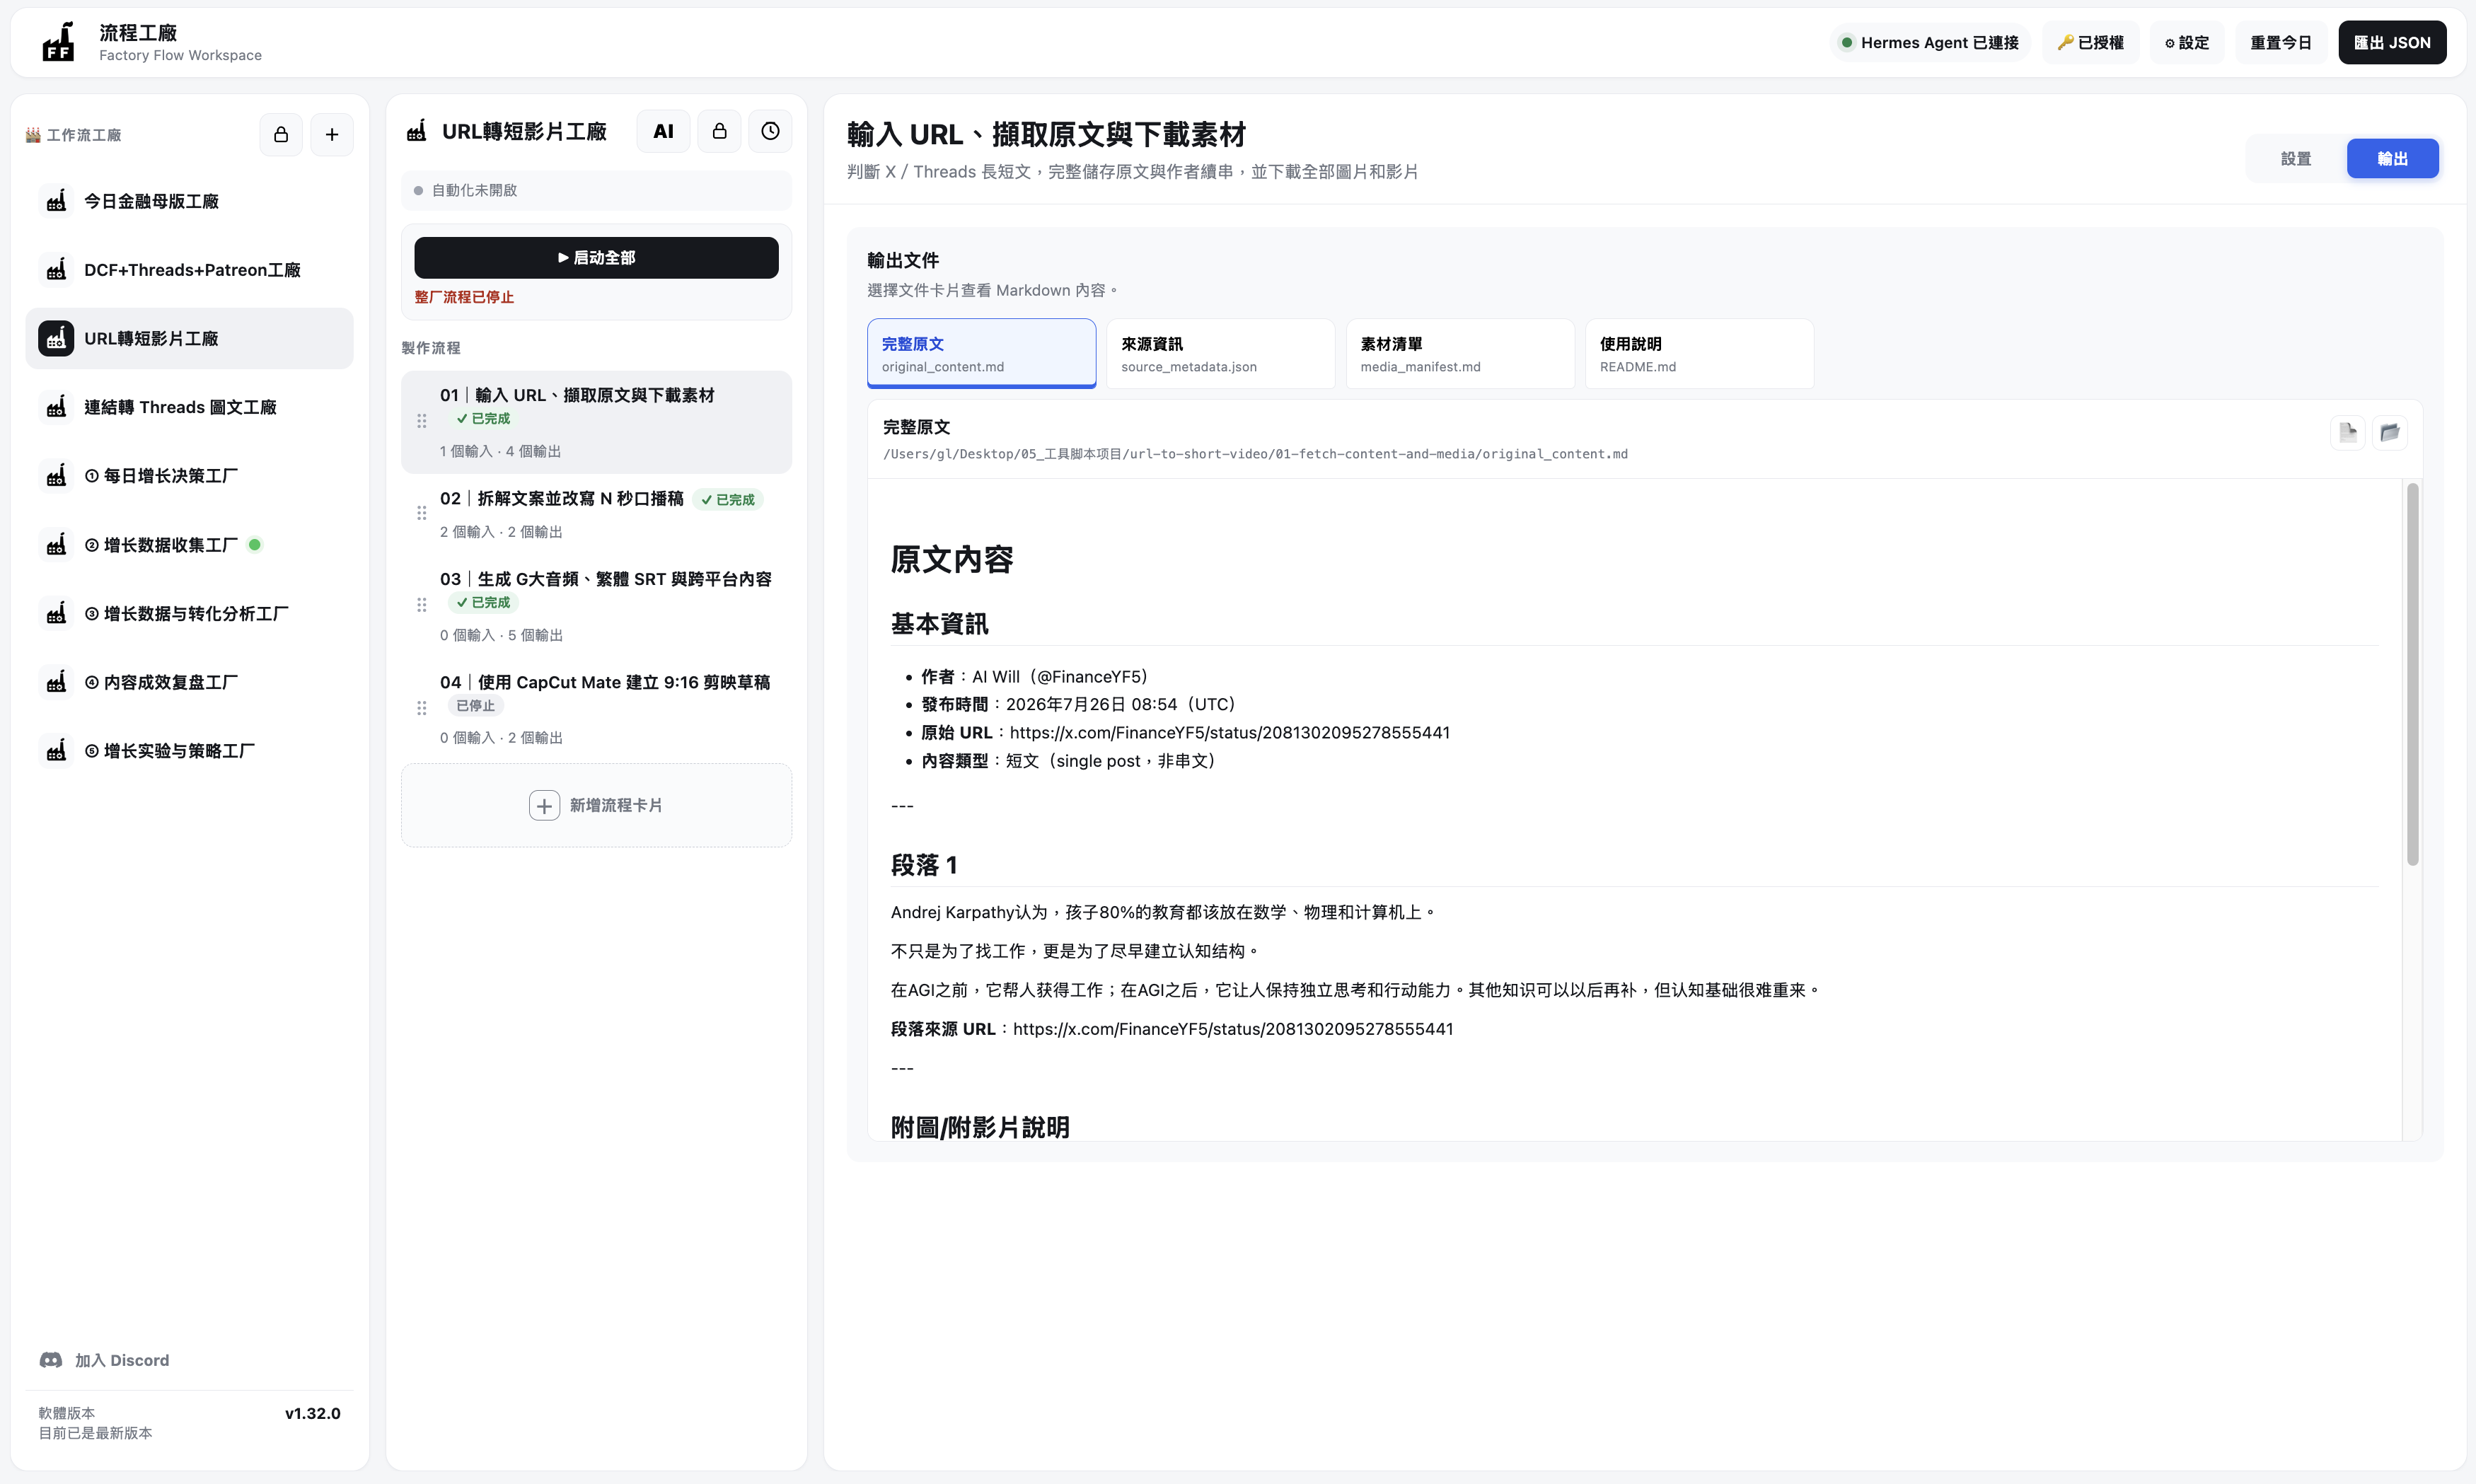
Task: Click the DCF+Threads+Patreon工廠 factory icon
Action: (56, 270)
